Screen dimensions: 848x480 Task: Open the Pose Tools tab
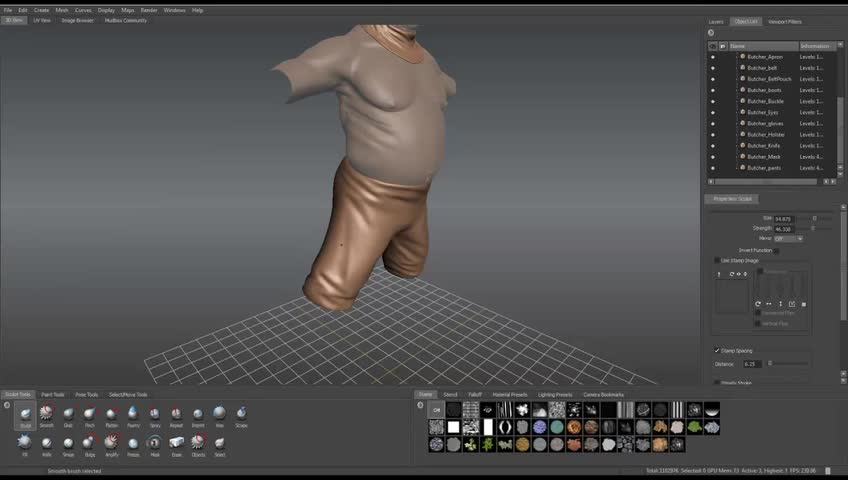point(87,395)
